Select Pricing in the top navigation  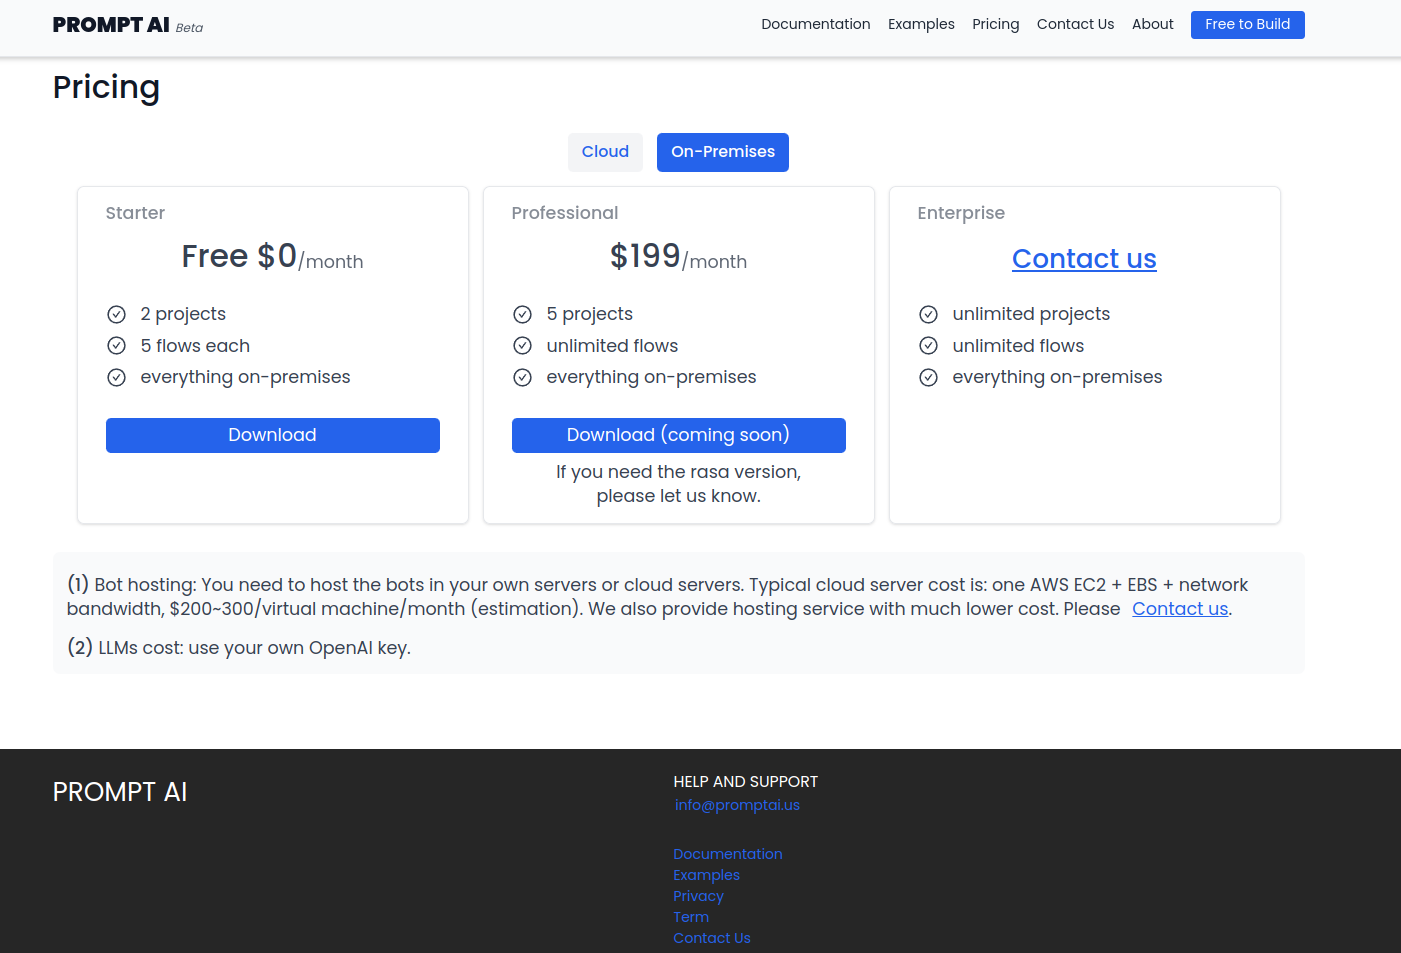(x=996, y=24)
